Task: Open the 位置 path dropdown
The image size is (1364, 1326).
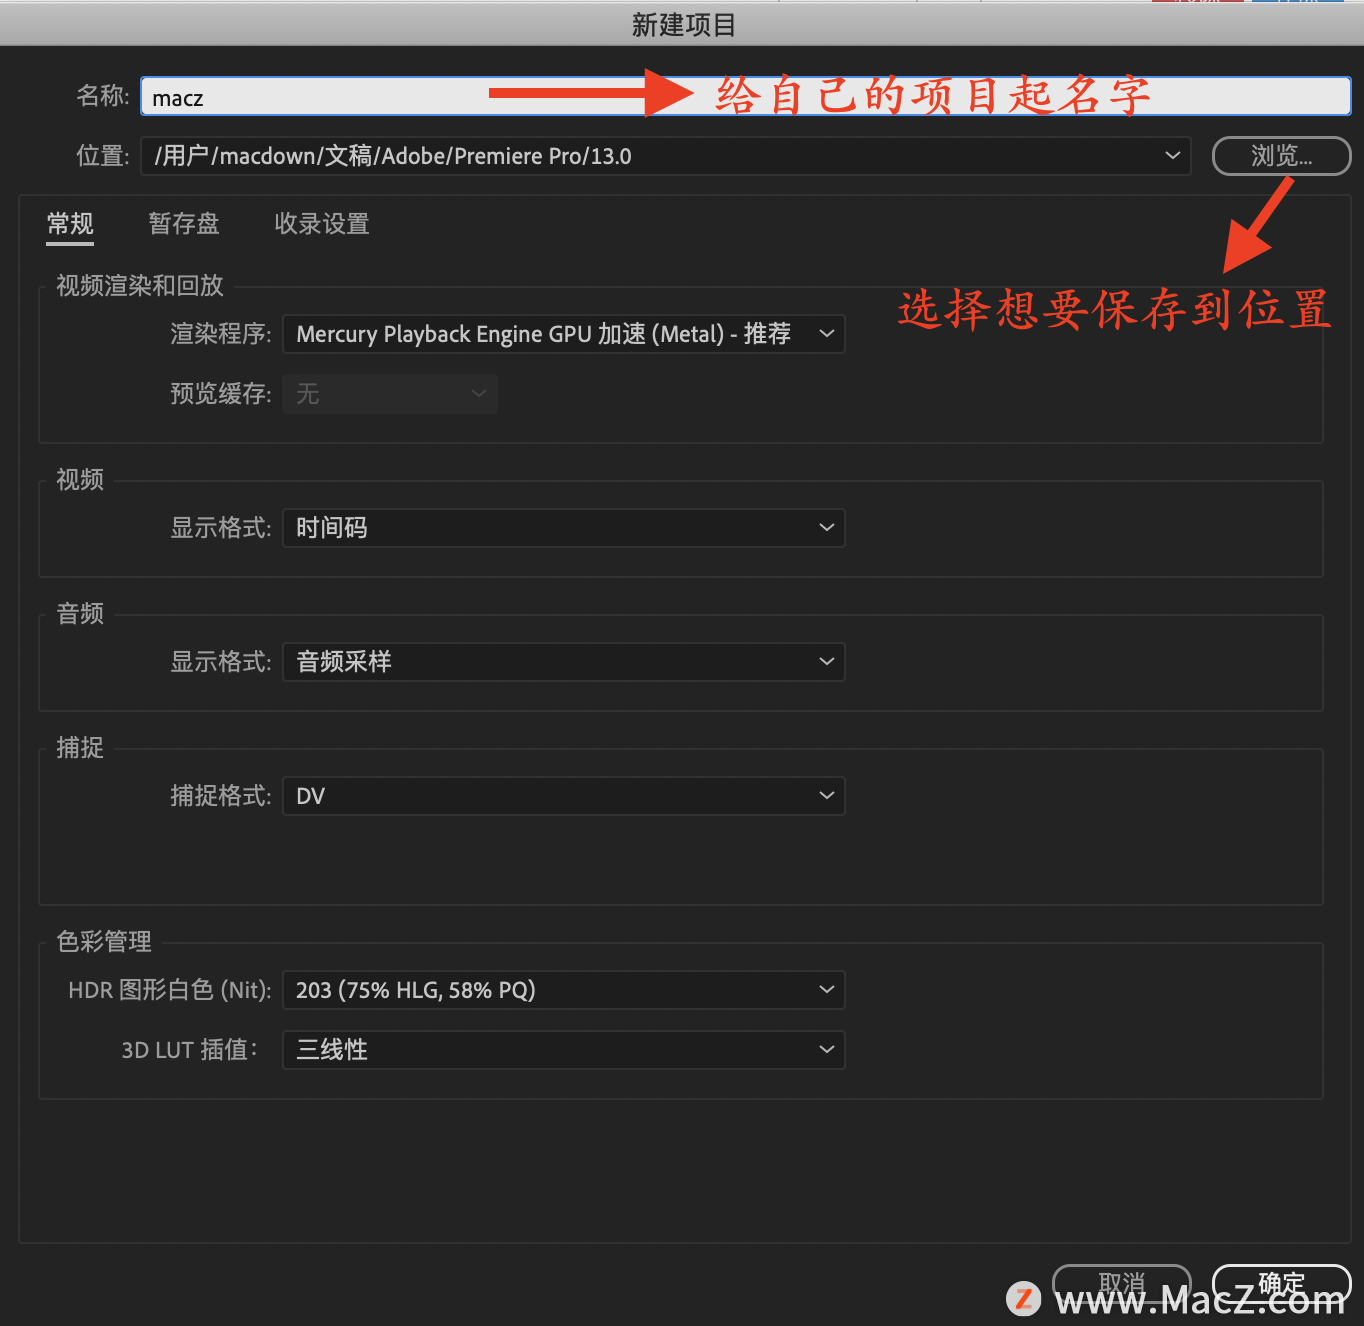Action: click(x=666, y=156)
